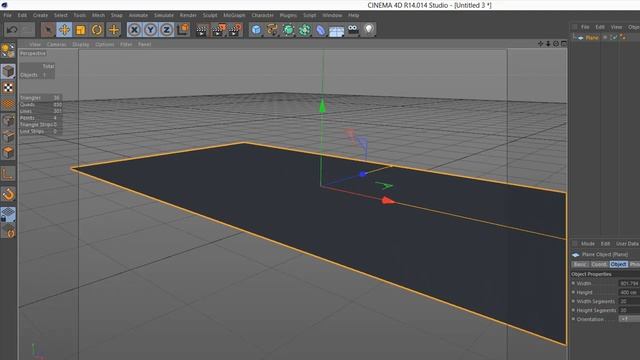Toggle the Y axis lock
The width and height of the screenshot is (640, 360).
tap(150, 30)
